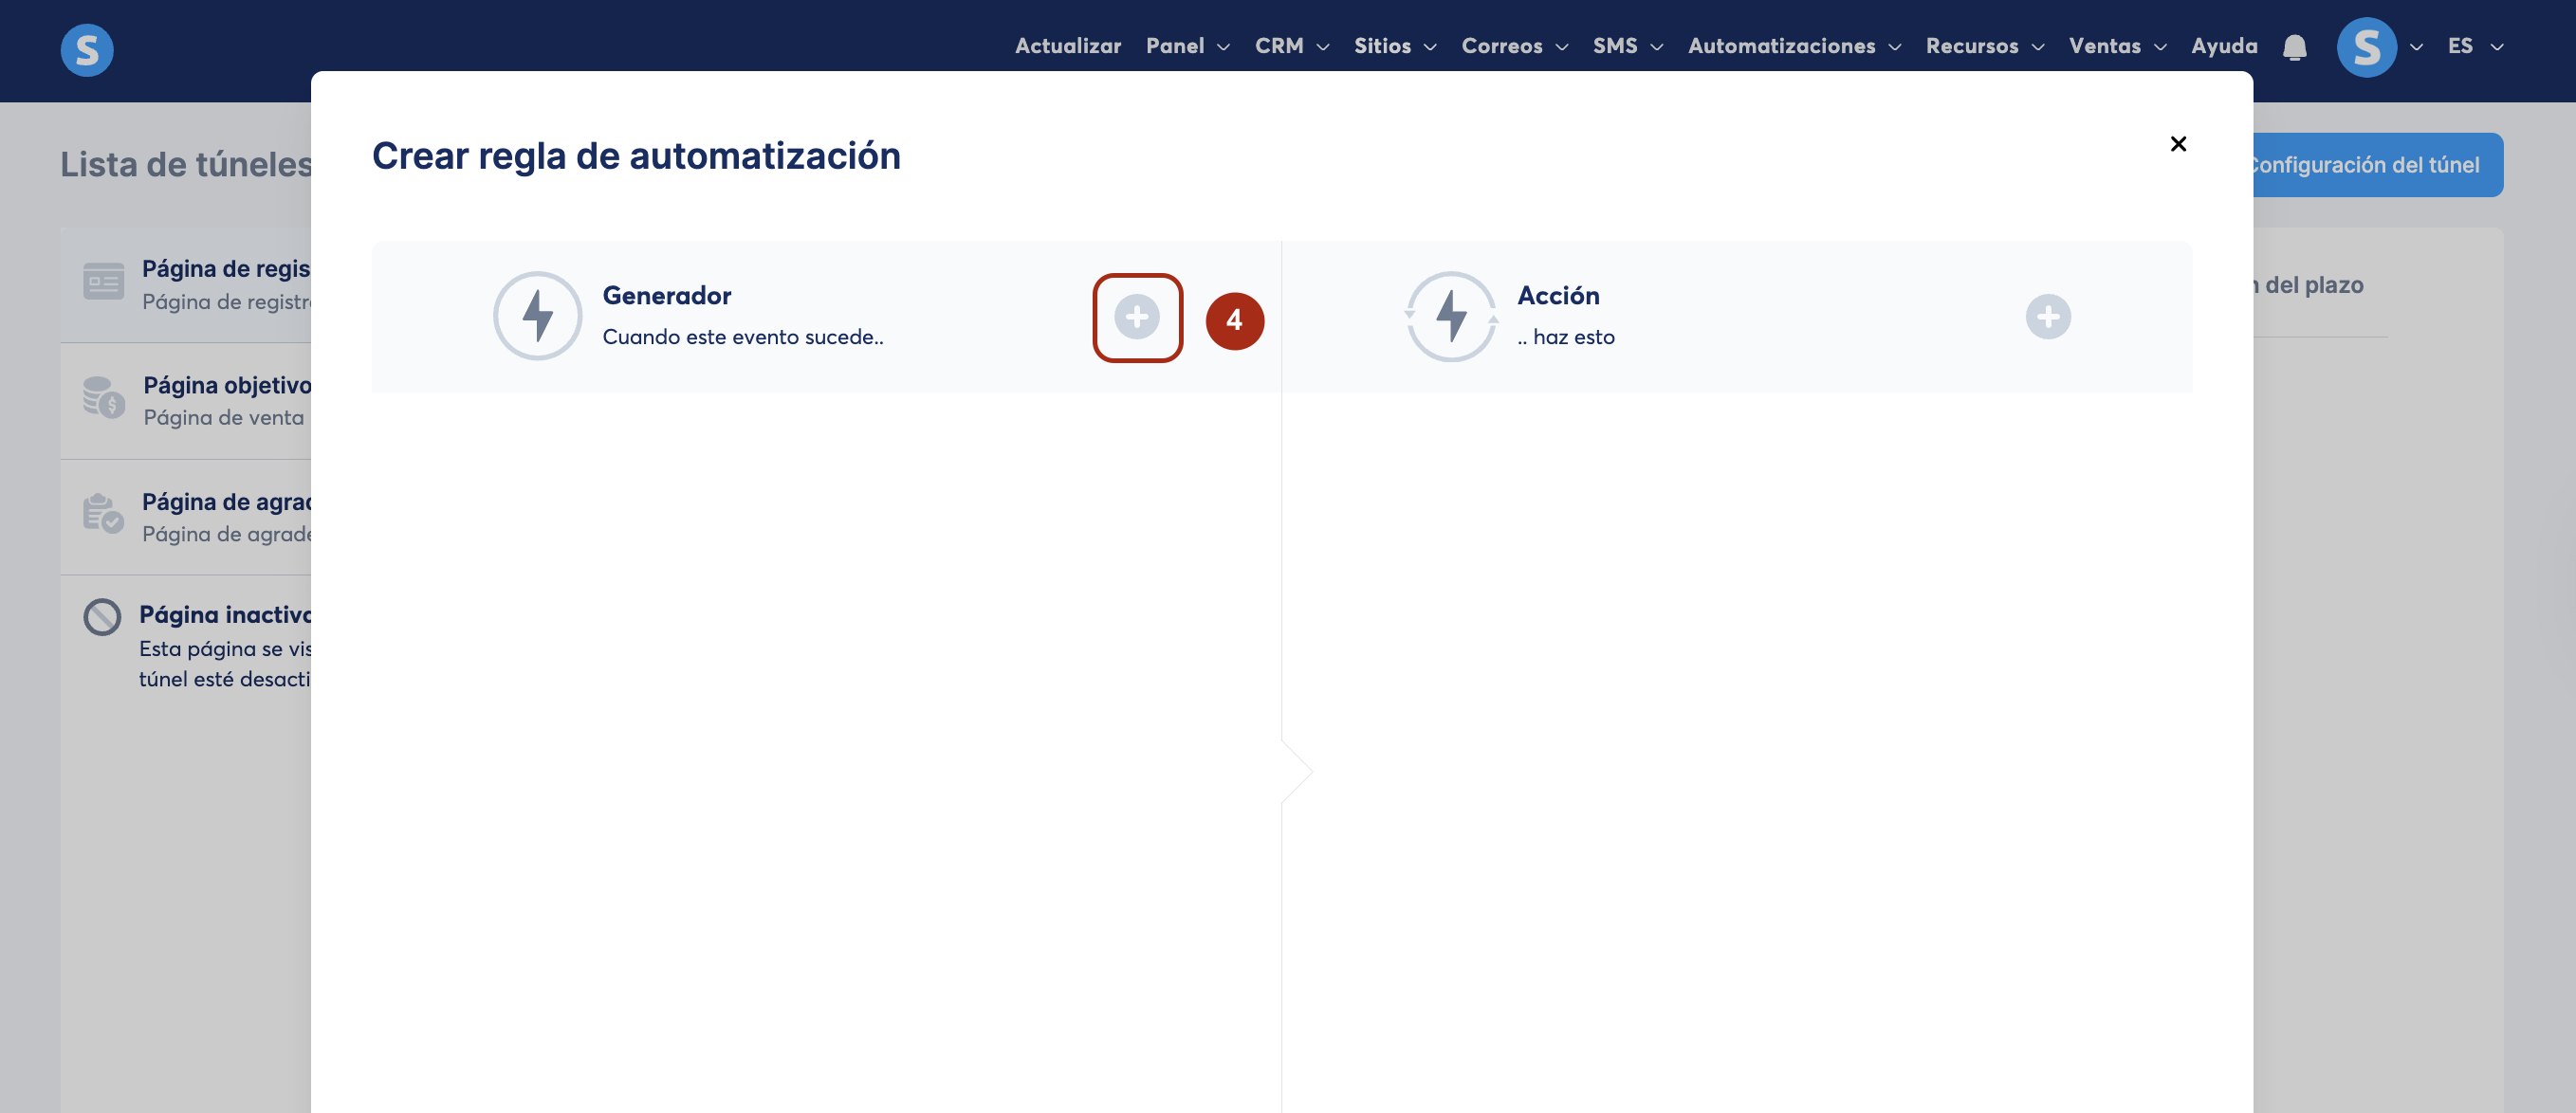Open the notifications bell

coord(2294,47)
